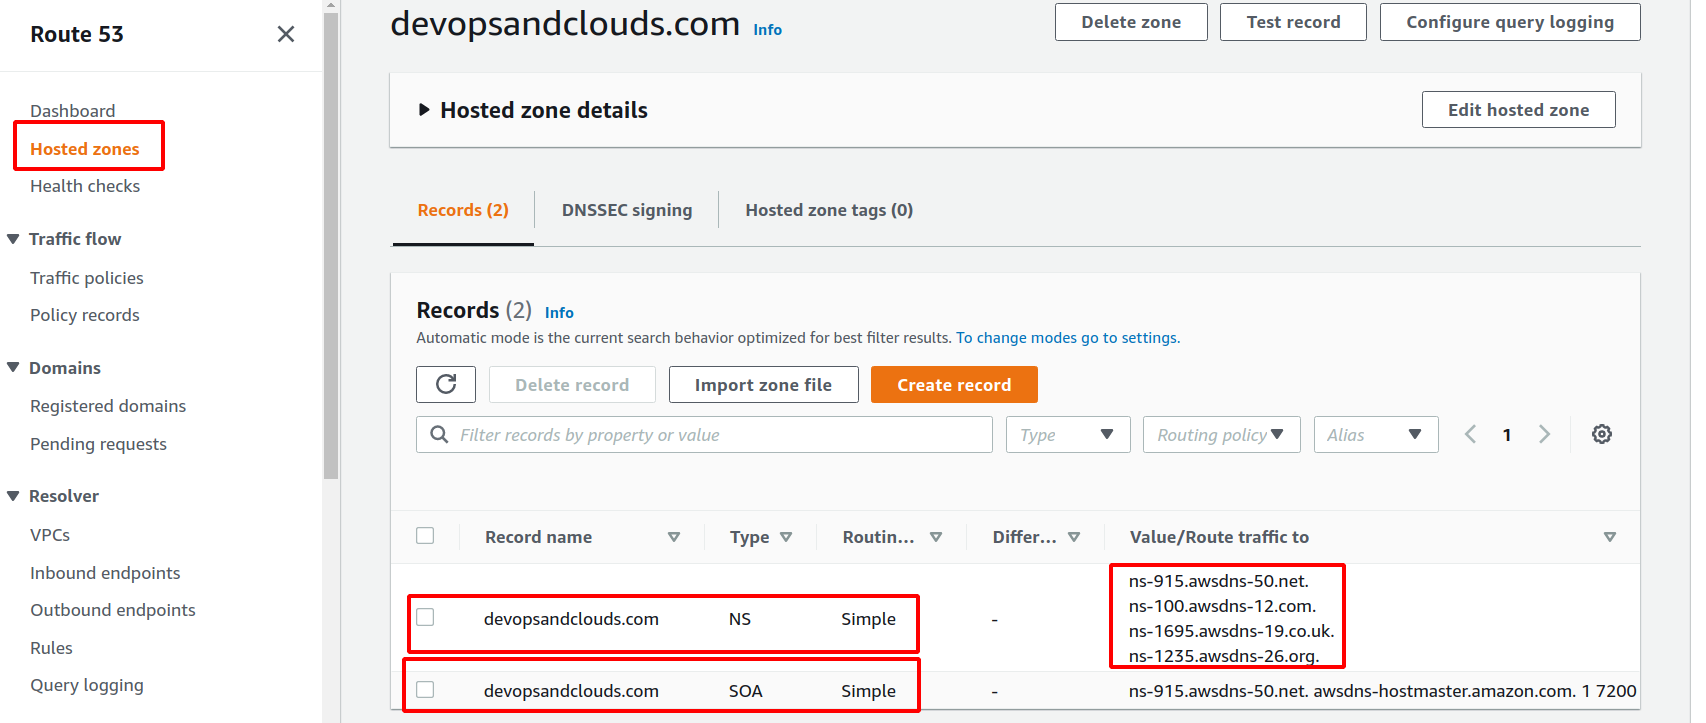The width and height of the screenshot is (1706, 723).
Task: Check the NS record row checkbox
Action: pyautogui.click(x=425, y=617)
